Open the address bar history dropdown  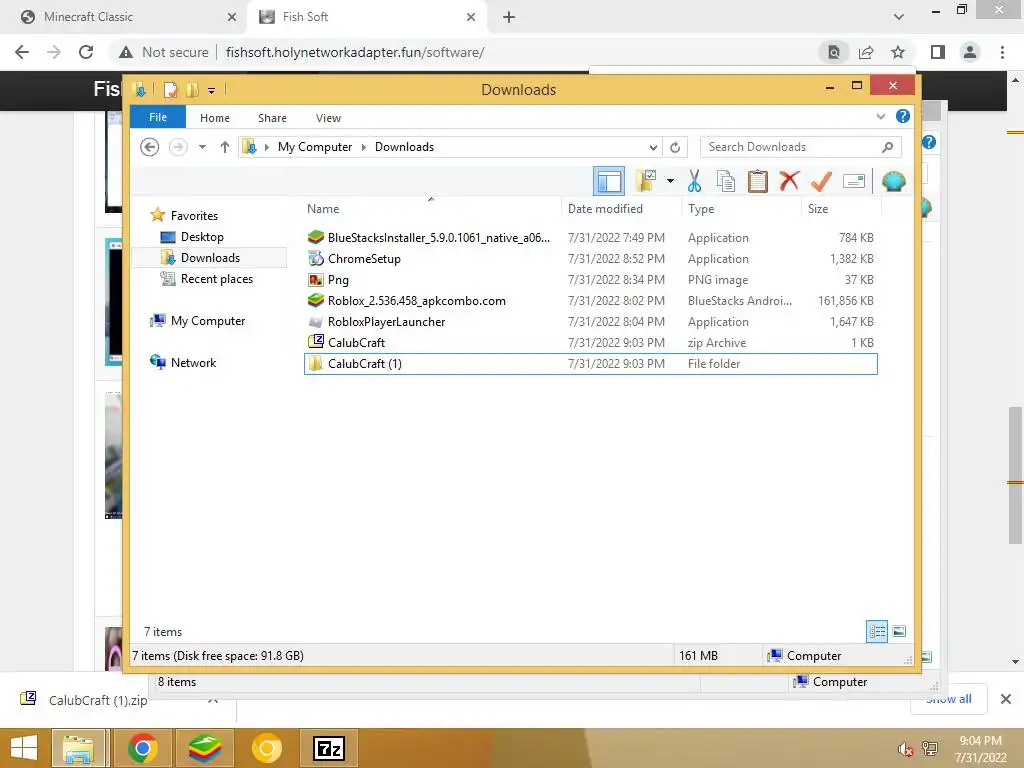point(652,147)
